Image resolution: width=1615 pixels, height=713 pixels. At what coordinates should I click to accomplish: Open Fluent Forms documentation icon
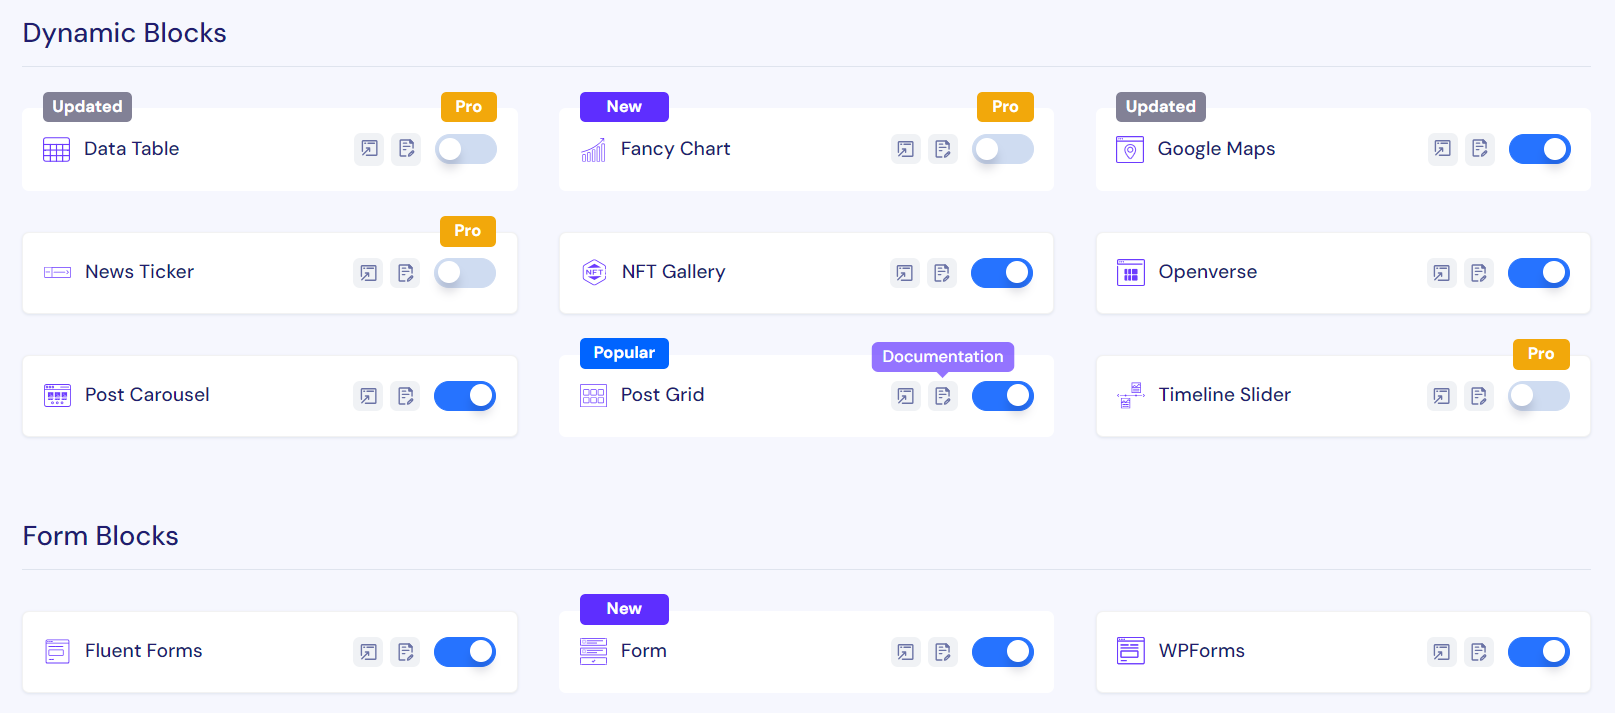[x=405, y=652]
